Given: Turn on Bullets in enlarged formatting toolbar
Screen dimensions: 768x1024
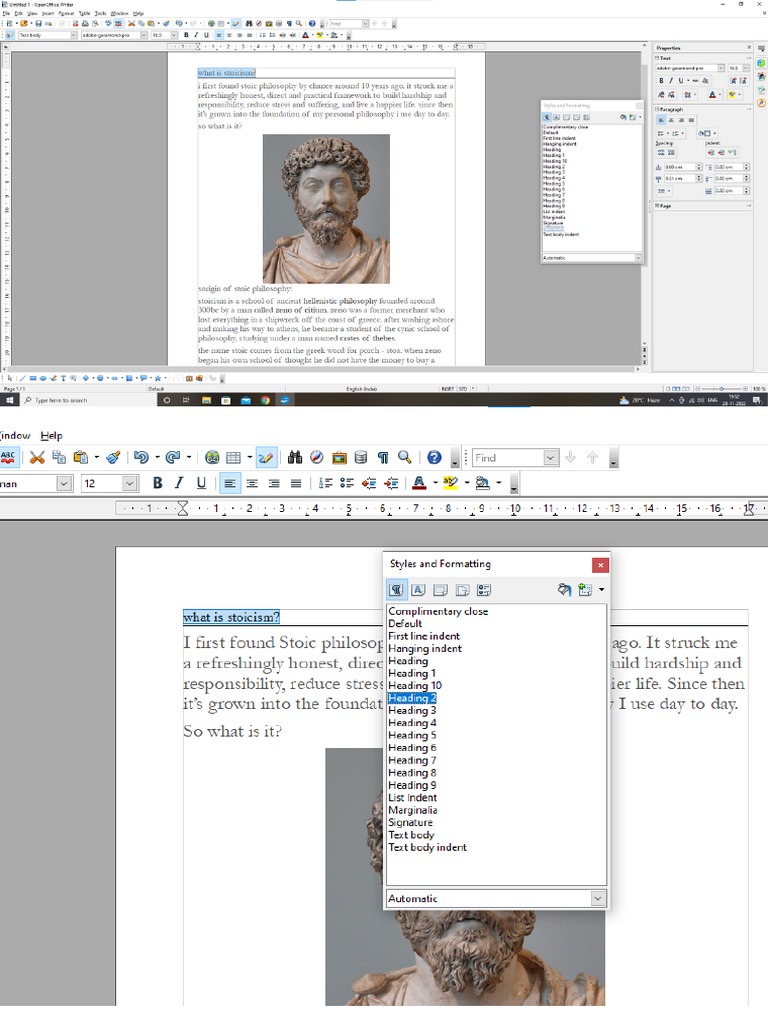Looking at the screenshot, I should pos(347,483).
